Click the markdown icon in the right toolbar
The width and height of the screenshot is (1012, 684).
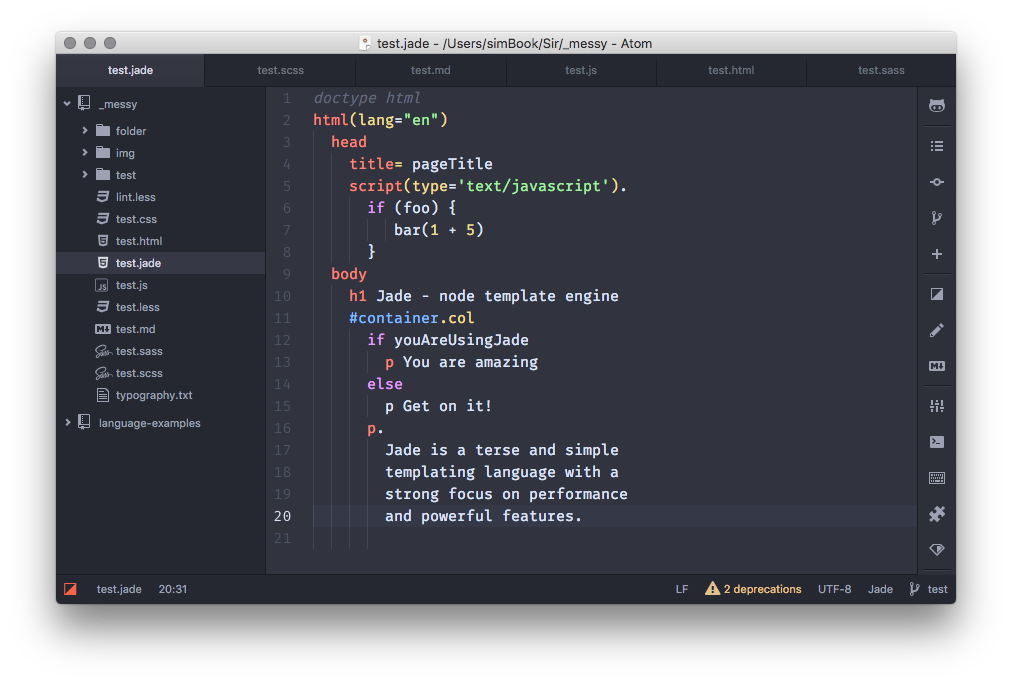coord(936,366)
